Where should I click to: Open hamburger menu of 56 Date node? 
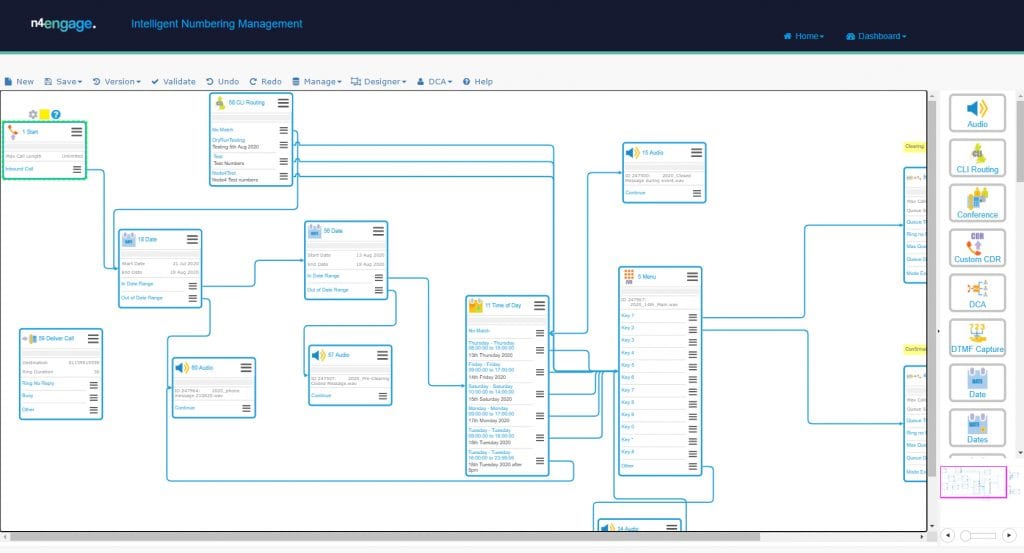tap(378, 231)
